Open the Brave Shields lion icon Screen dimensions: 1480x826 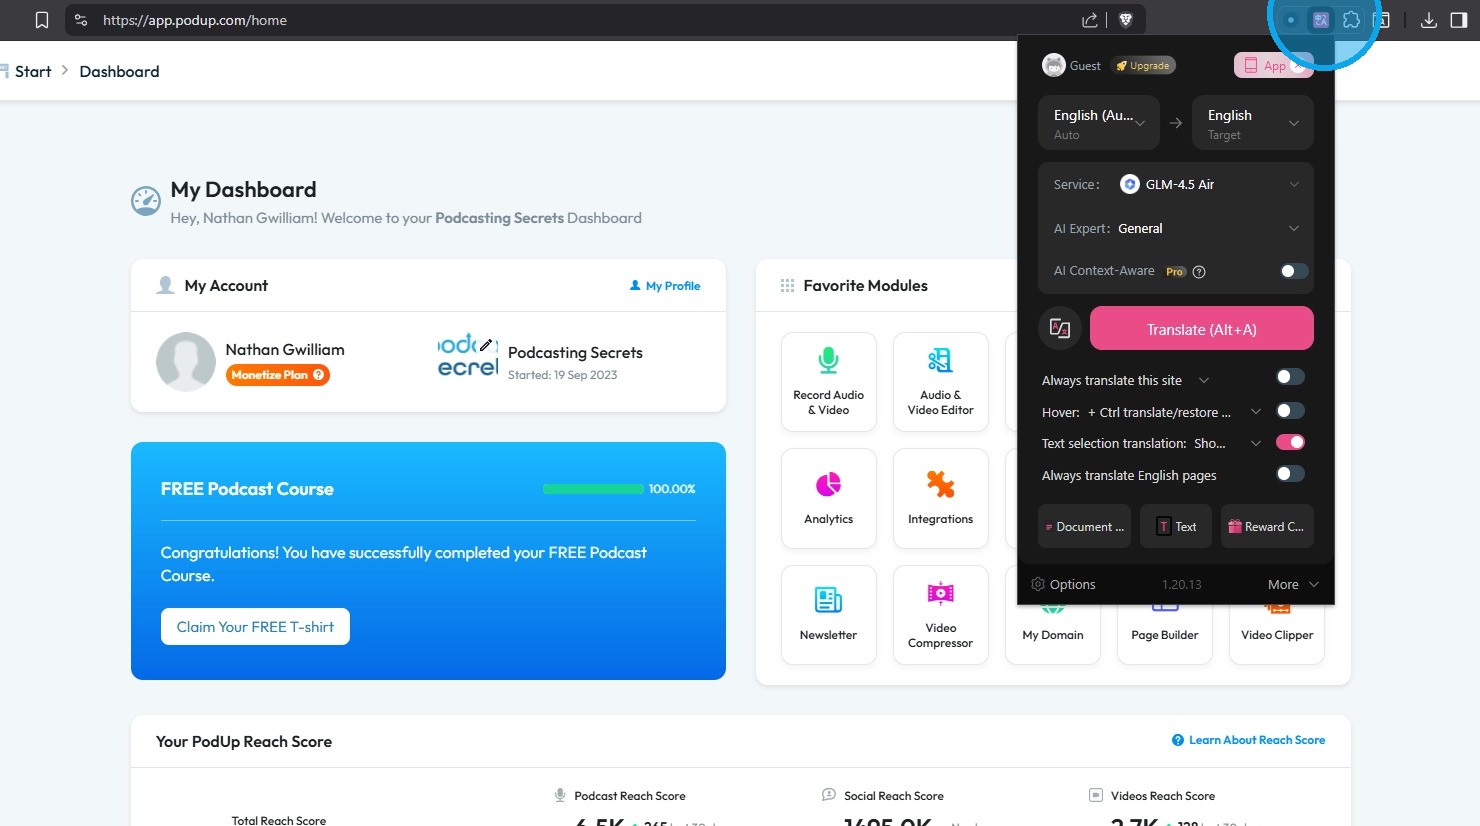pyautogui.click(x=1126, y=20)
